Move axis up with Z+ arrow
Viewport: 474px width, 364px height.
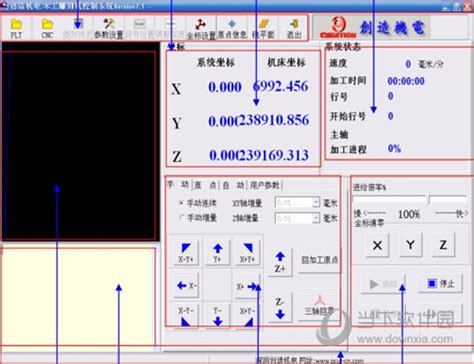click(280, 262)
